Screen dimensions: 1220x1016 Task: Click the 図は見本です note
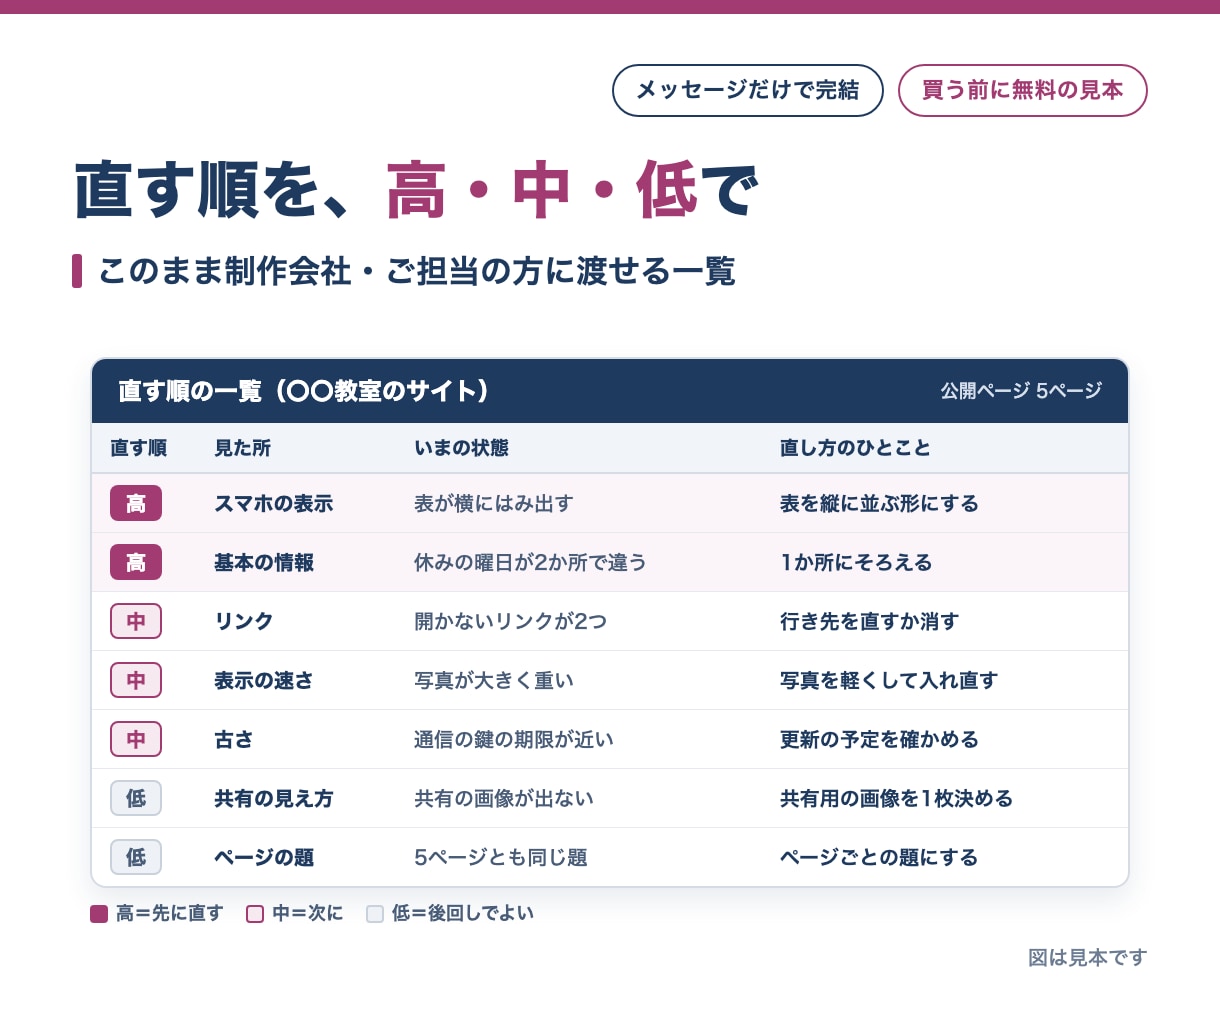[1087, 957]
